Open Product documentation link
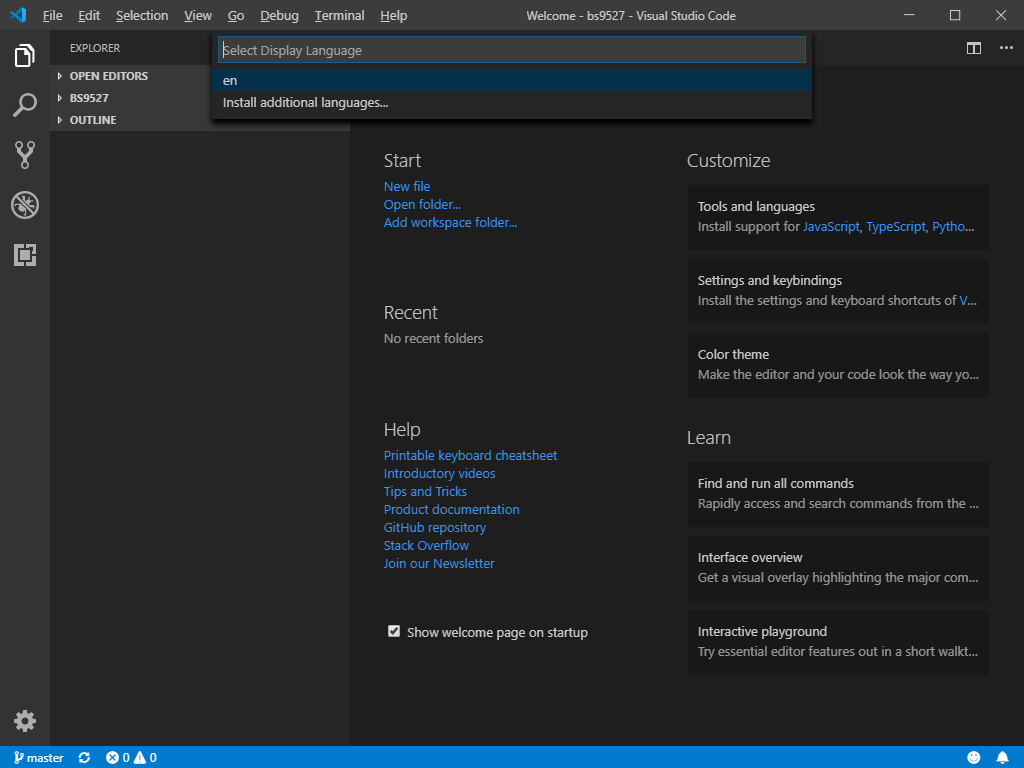 click(x=451, y=509)
